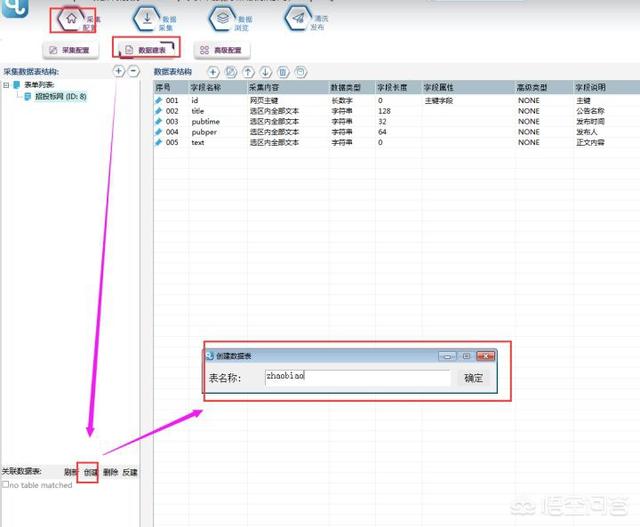Move field down with the down-arrow icon
The height and width of the screenshot is (527, 640).
tap(266, 72)
